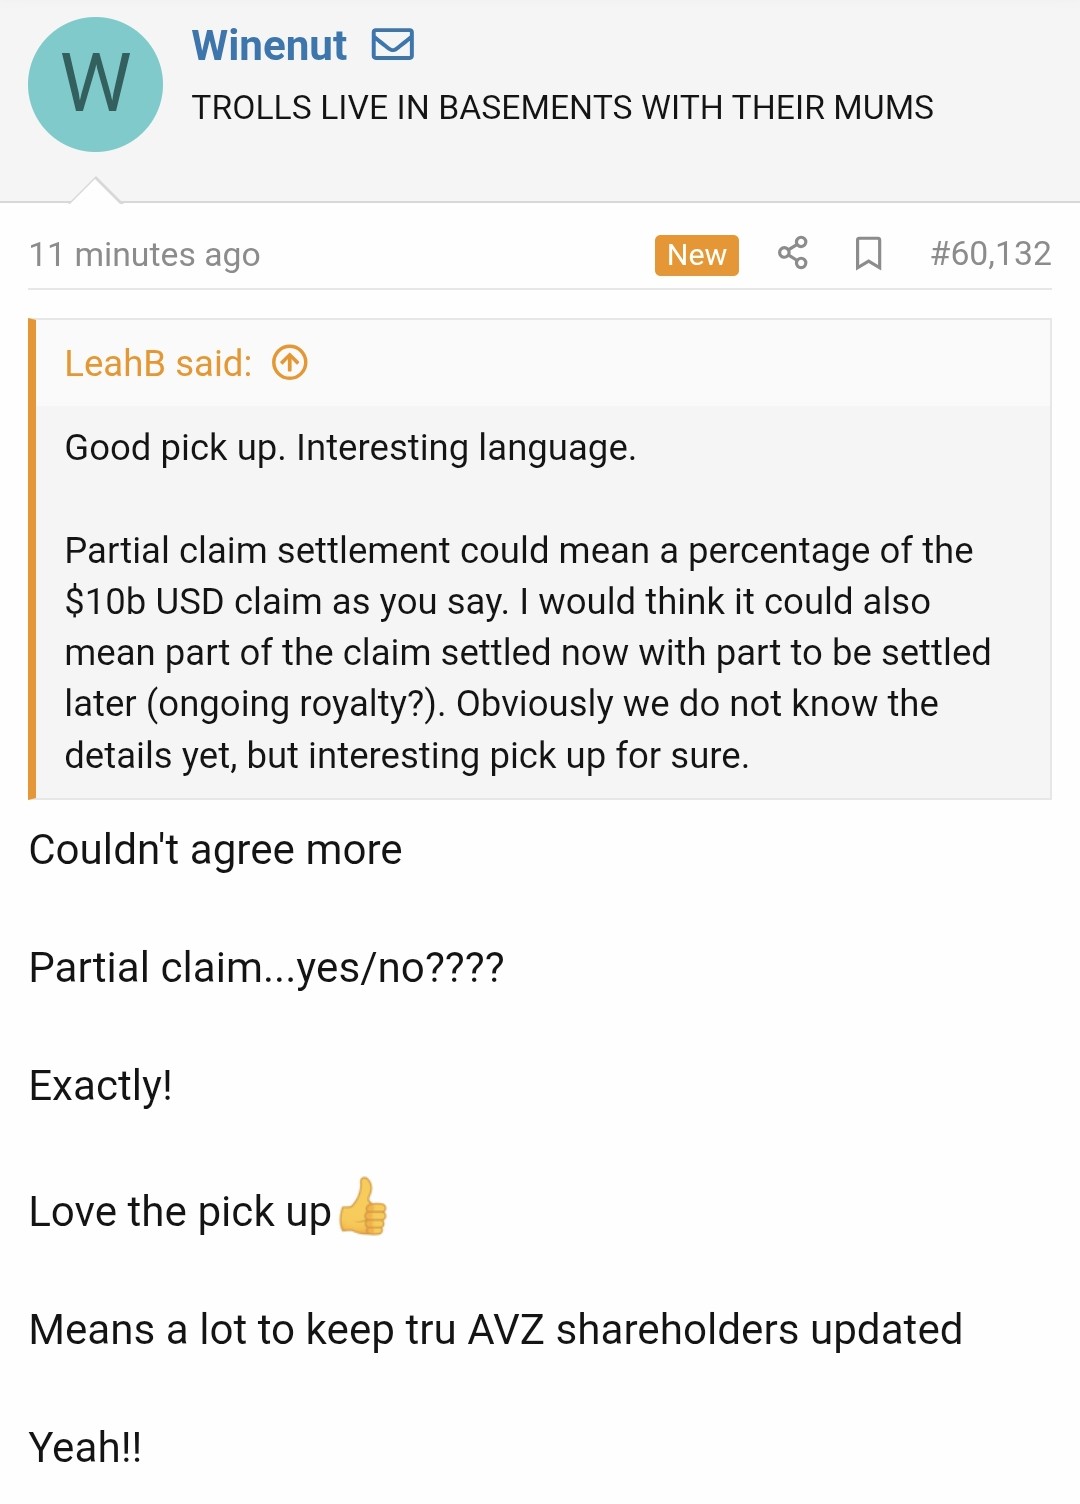Click the thumbs-up emoji in the post

tap(362, 1207)
